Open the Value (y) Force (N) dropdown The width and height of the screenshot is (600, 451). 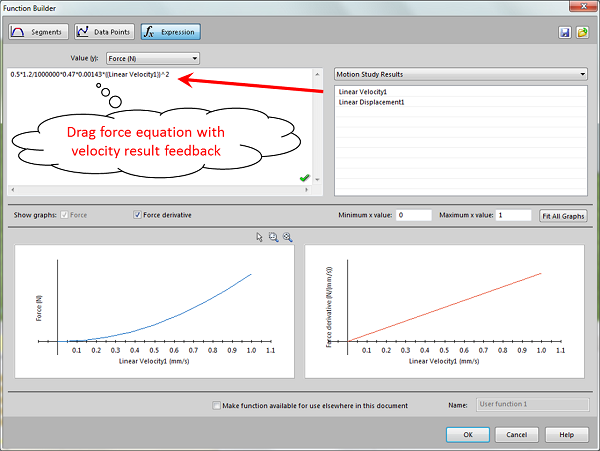[x=152, y=58]
